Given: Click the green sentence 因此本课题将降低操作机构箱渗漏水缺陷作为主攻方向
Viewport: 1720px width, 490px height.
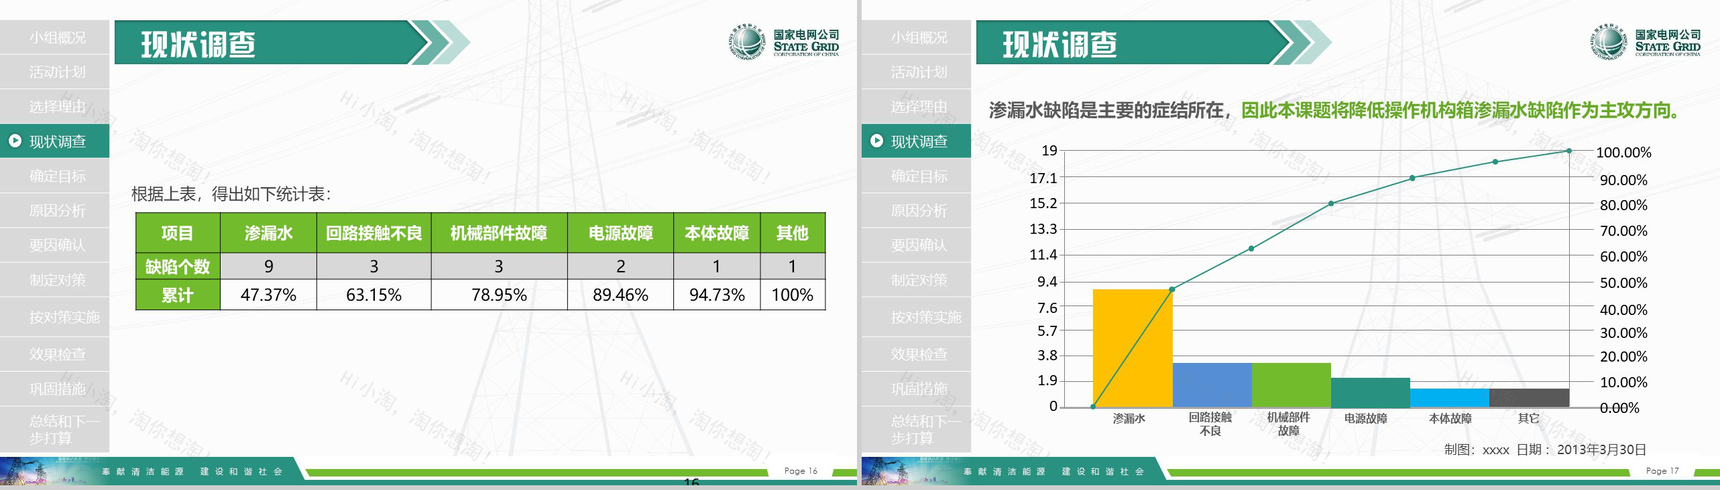Looking at the screenshot, I should [x=1462, y=110].
